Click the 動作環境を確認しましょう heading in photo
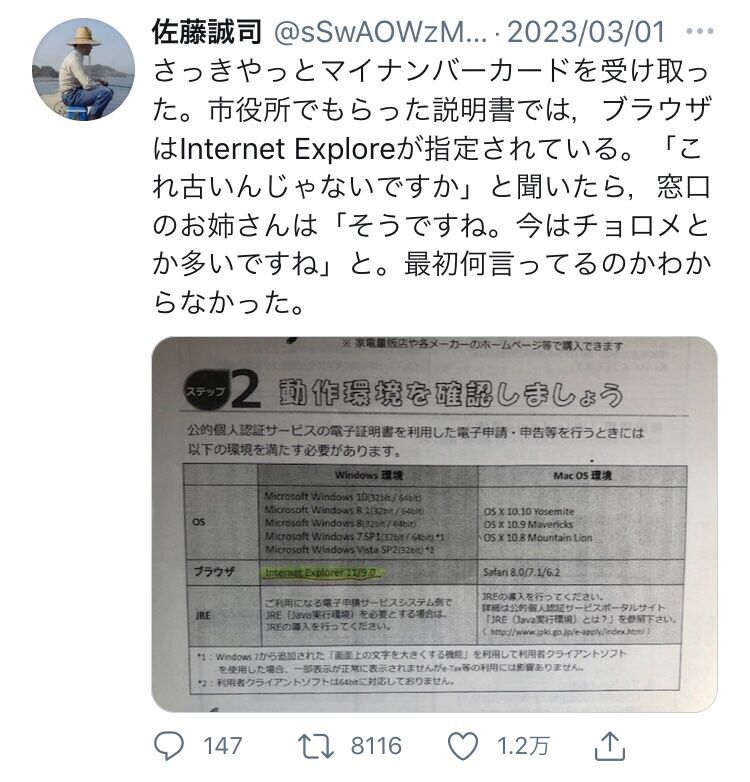750x782 pixels. coord(451,393)
